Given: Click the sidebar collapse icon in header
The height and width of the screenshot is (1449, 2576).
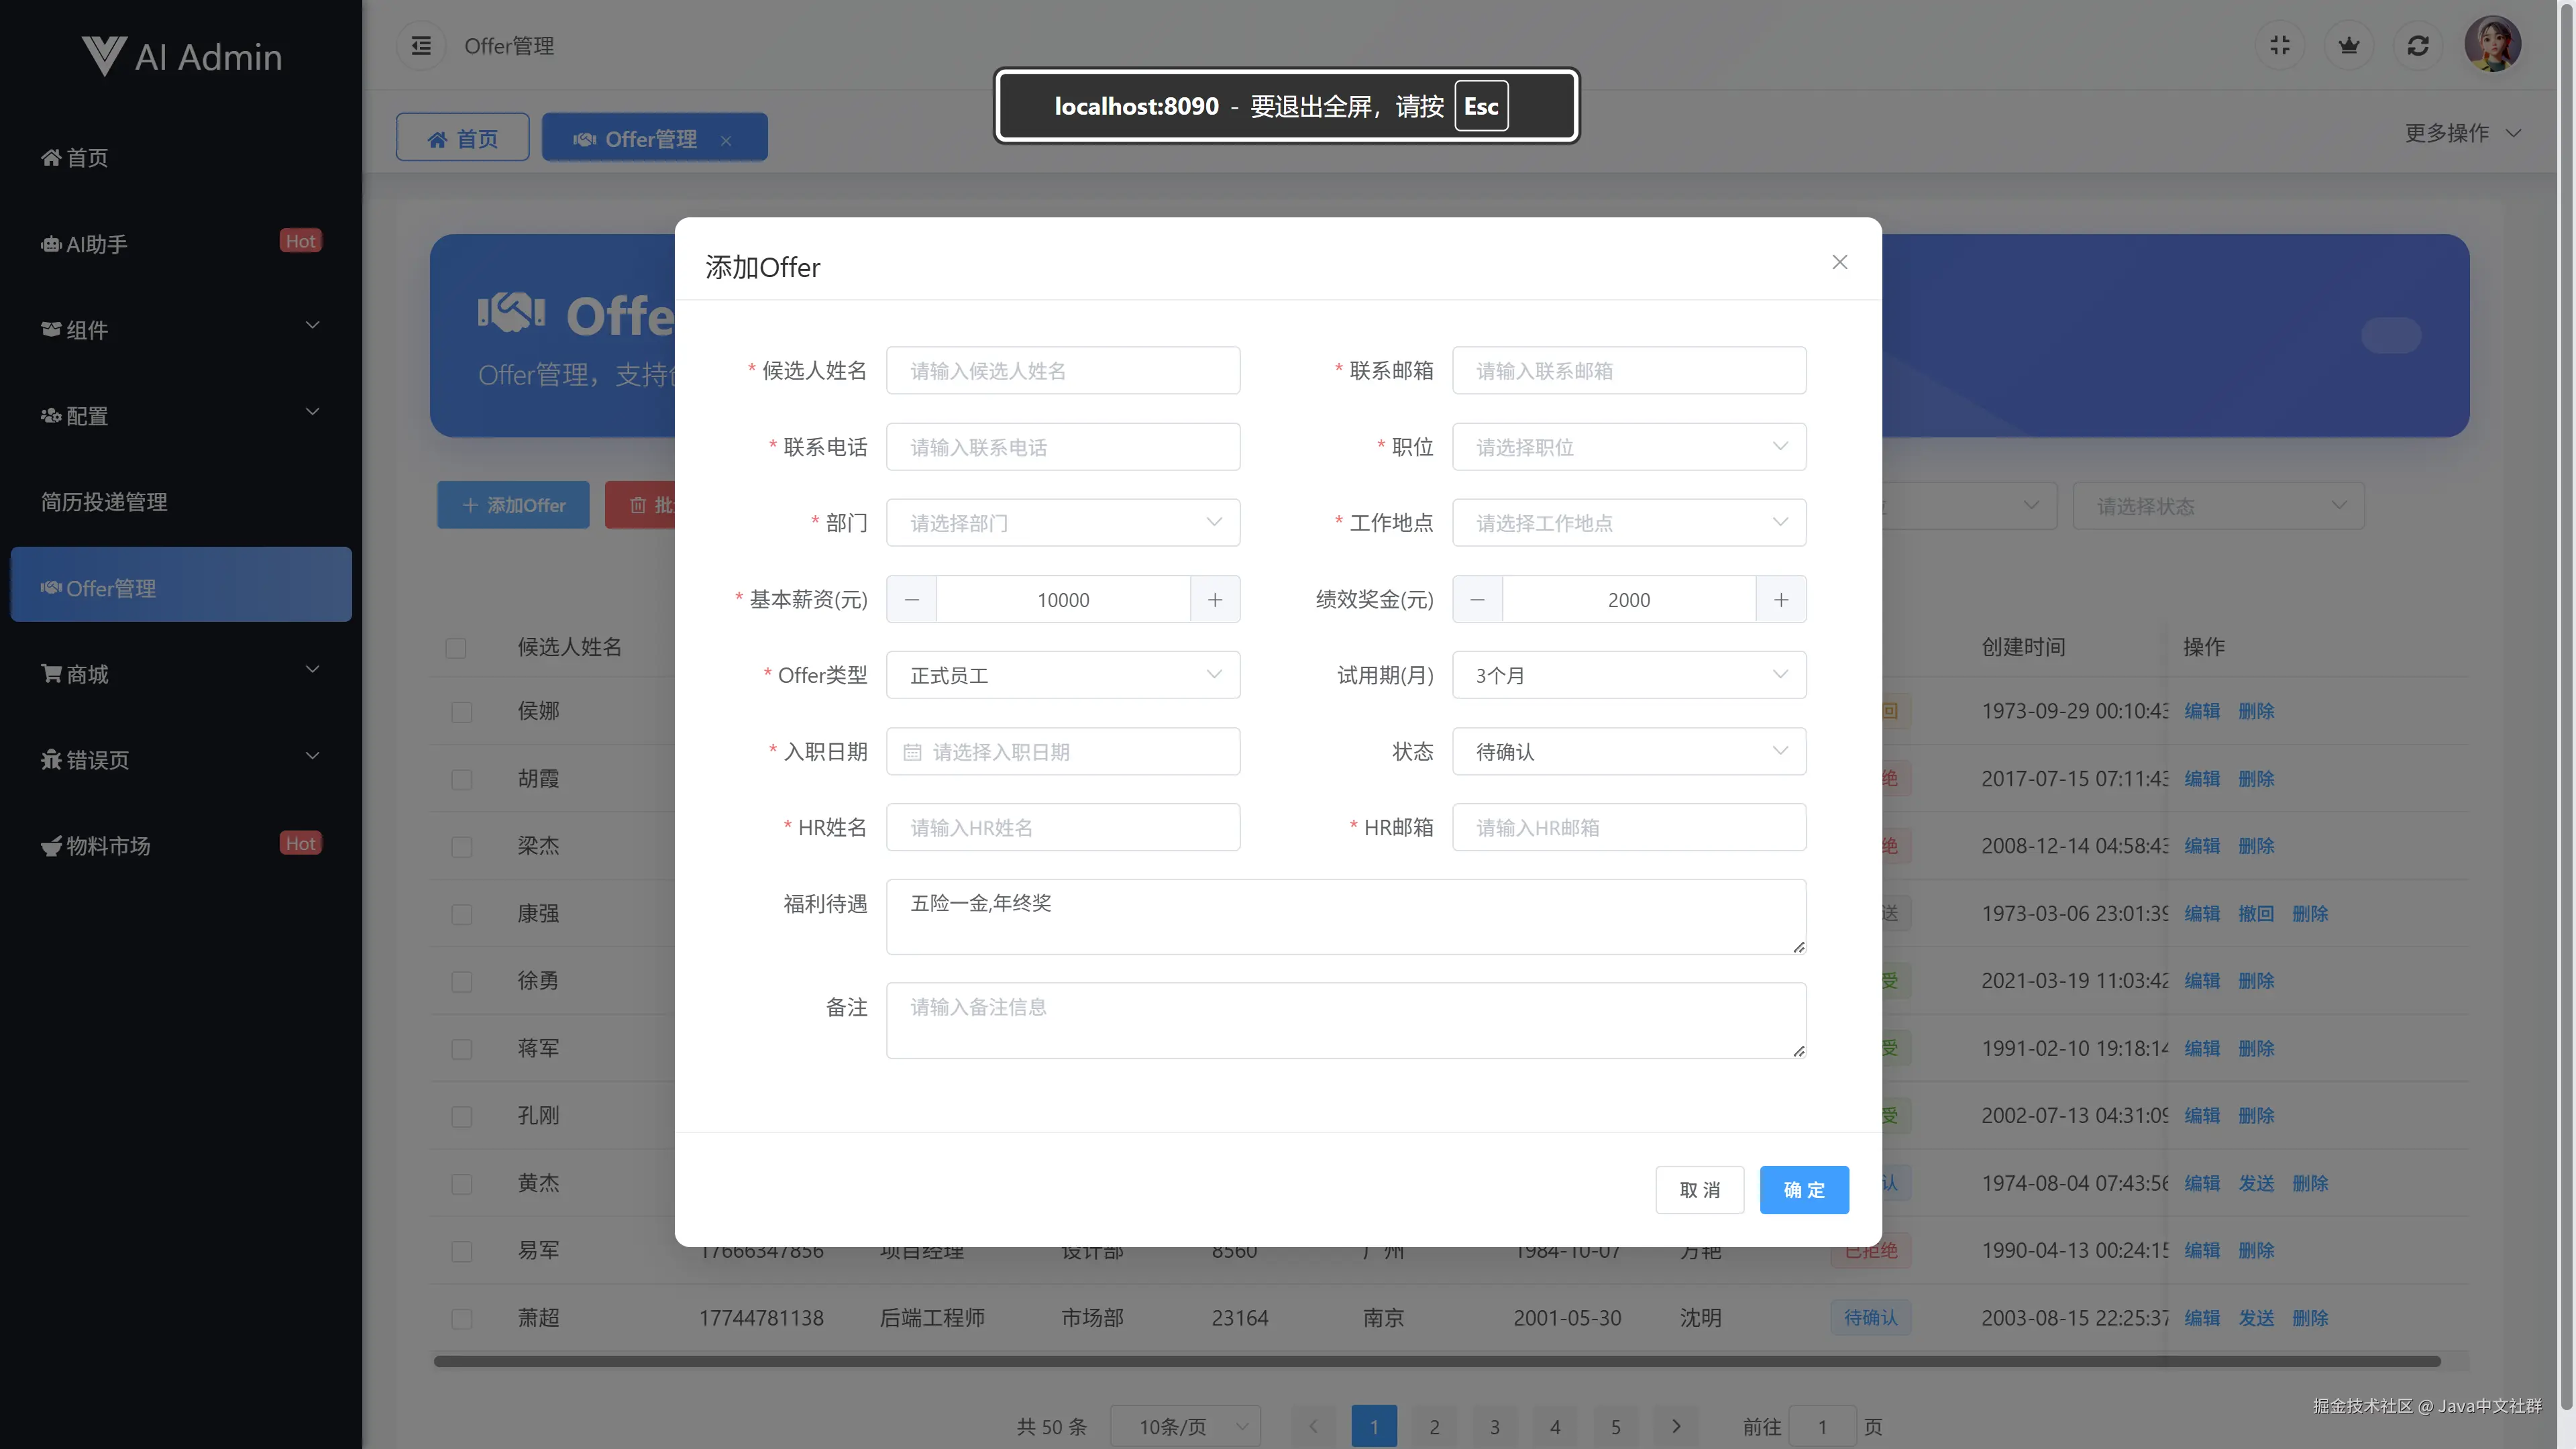Looking at the screenshot, I should [x=421, y=46].
